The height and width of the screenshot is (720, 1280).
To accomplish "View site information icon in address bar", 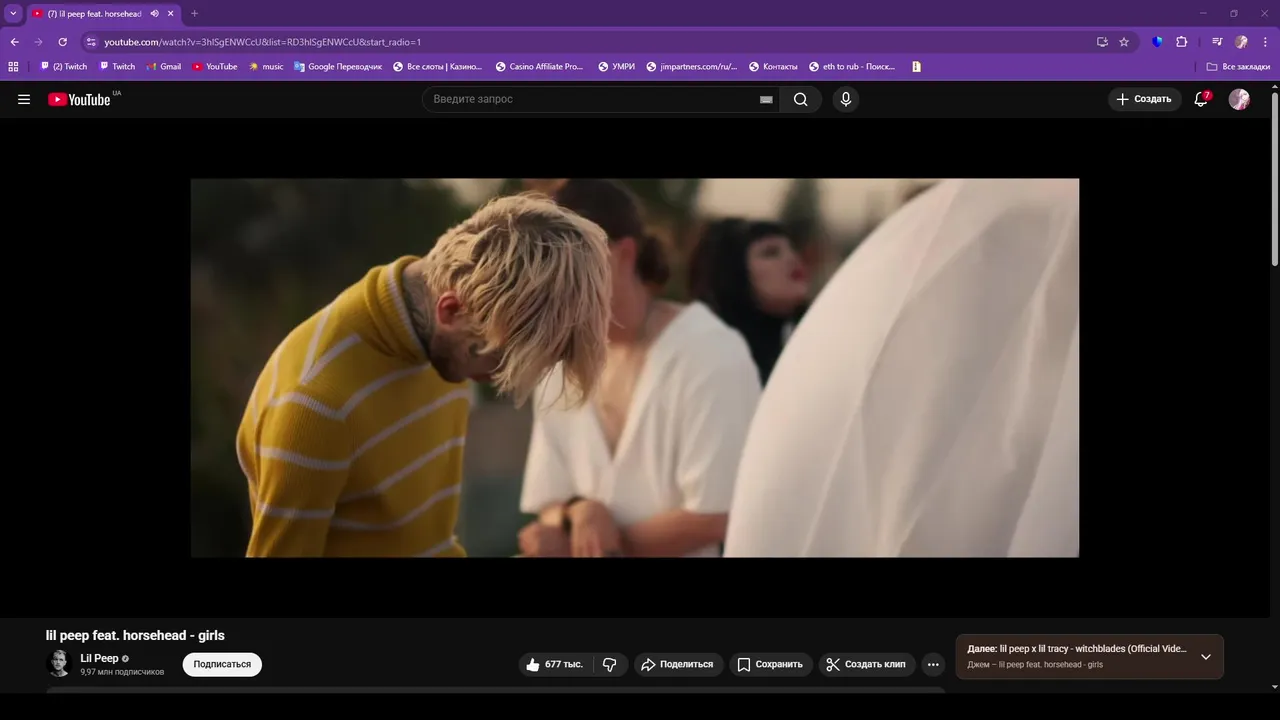I will [x=91, y=42].
